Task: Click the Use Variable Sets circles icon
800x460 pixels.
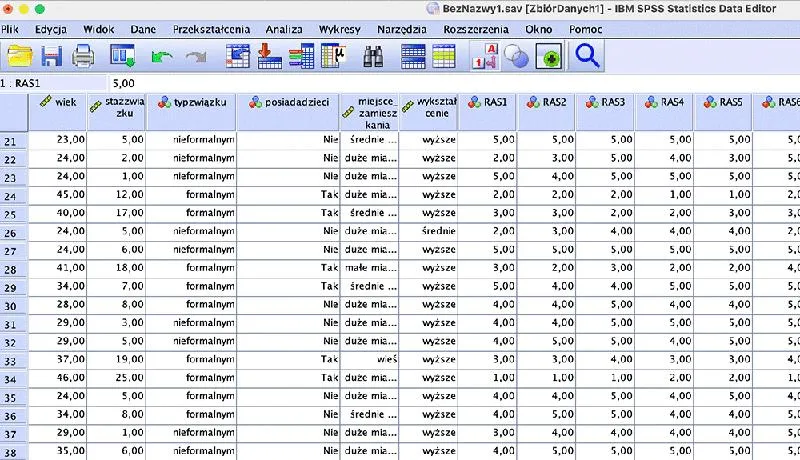Action: 516,57
